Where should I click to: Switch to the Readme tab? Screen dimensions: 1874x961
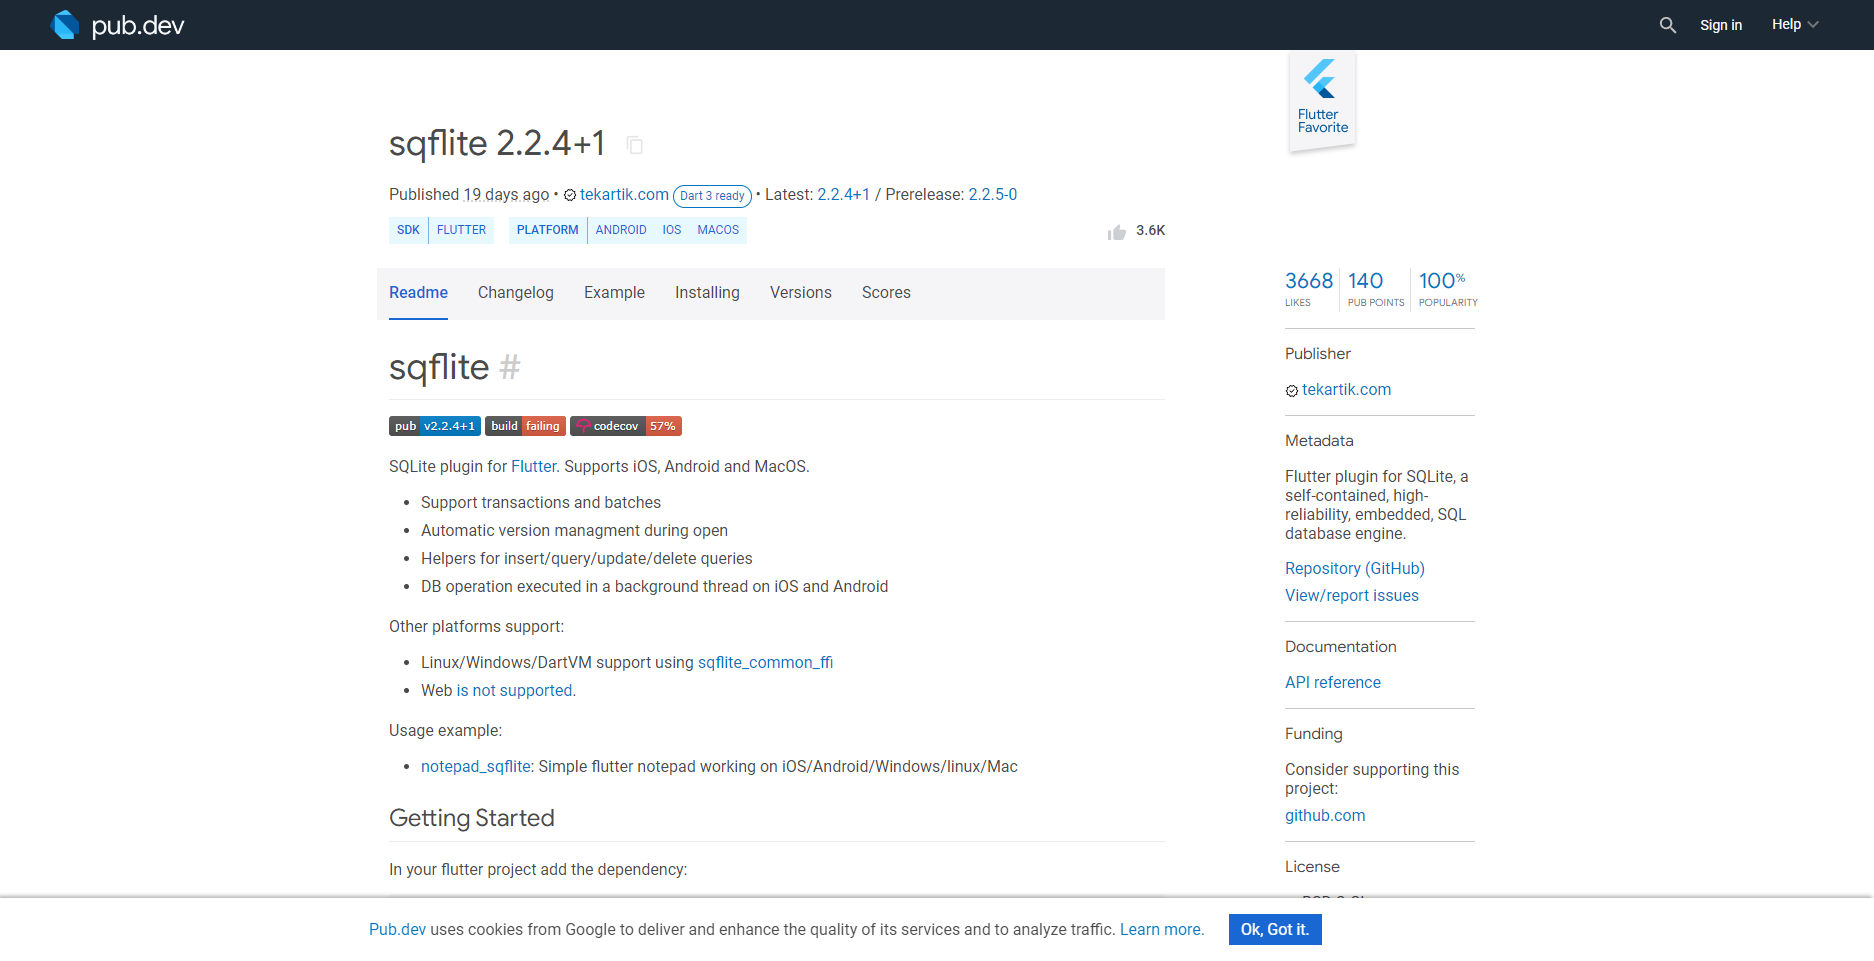(418, 293)
